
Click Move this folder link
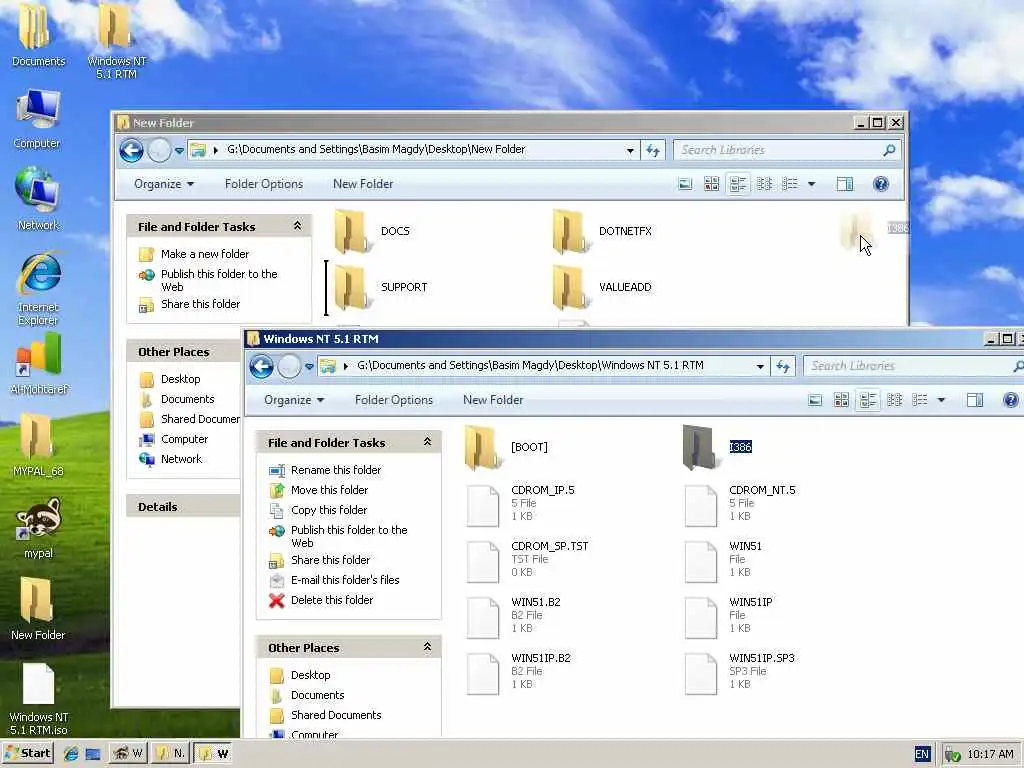(329, 490)
